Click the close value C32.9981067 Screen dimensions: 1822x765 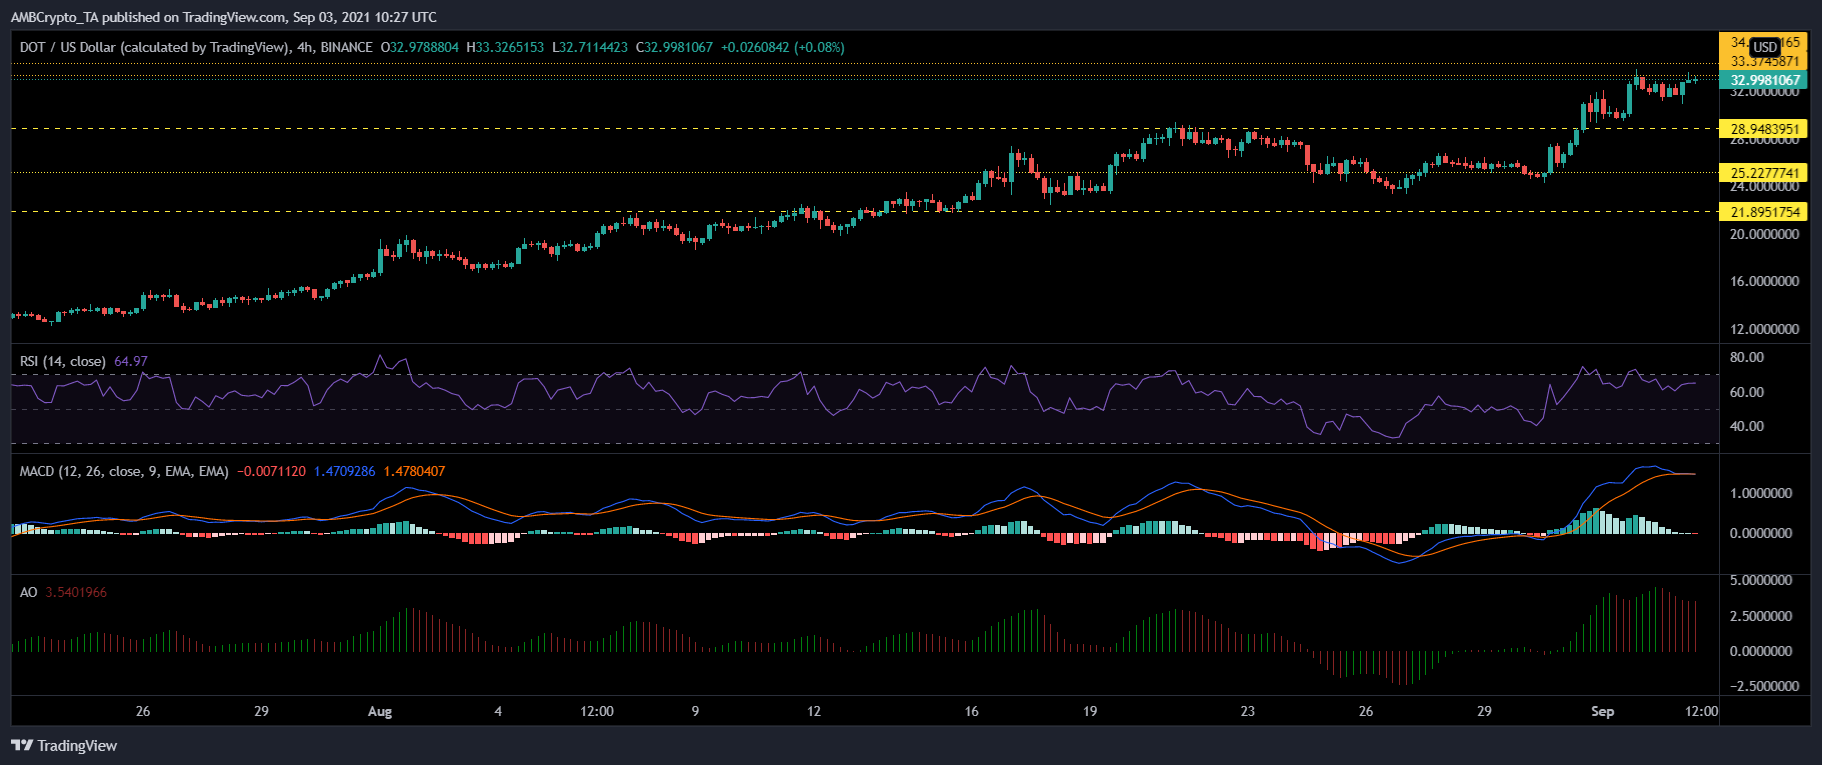(674, 47)
